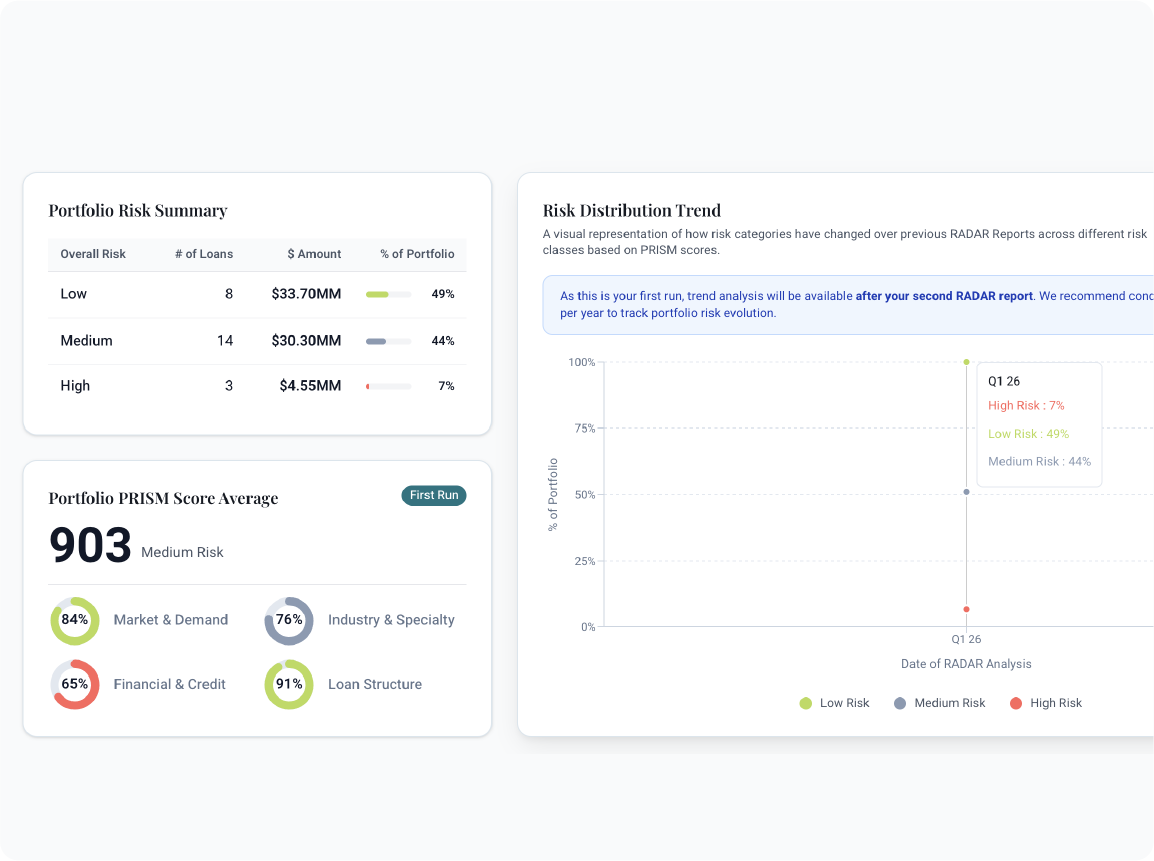
Task: Select the Market & Demand 84% gauge
Action: (75, 621)
